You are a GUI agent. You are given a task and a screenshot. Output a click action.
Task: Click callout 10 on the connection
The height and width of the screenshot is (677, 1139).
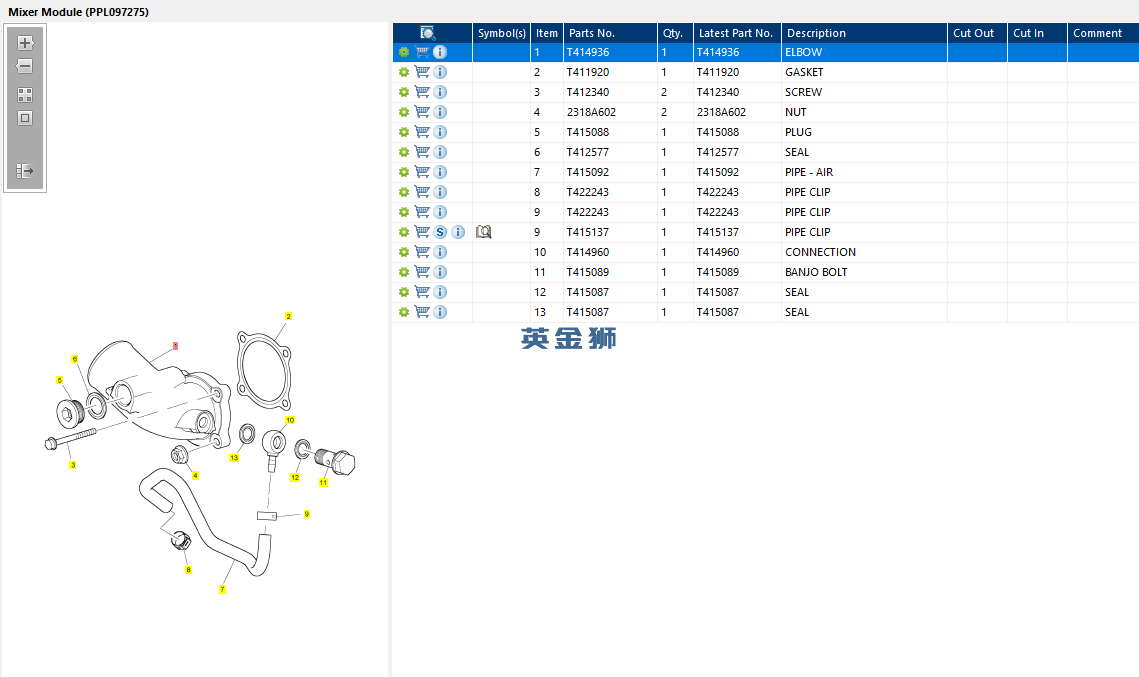point(290,421)
